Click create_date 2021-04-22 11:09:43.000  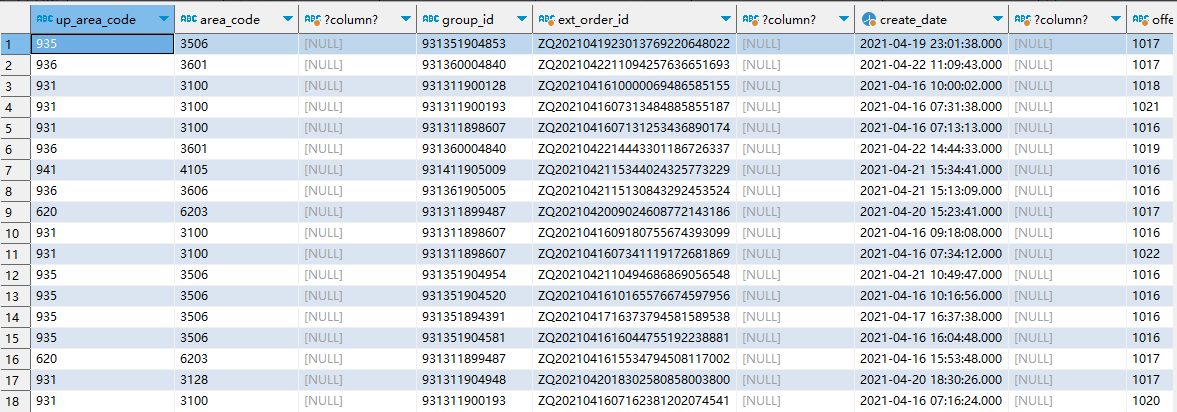pos(932,65)
